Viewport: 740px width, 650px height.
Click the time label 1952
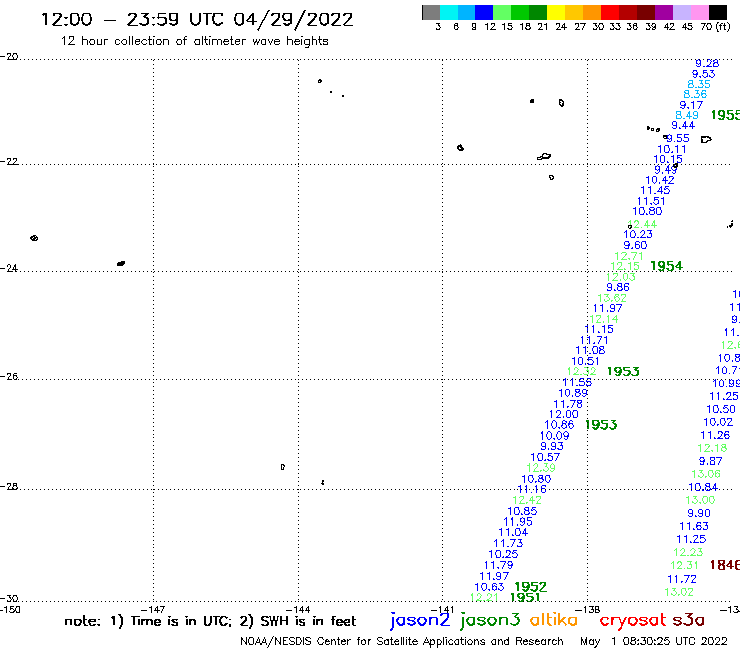pos(530,587)
